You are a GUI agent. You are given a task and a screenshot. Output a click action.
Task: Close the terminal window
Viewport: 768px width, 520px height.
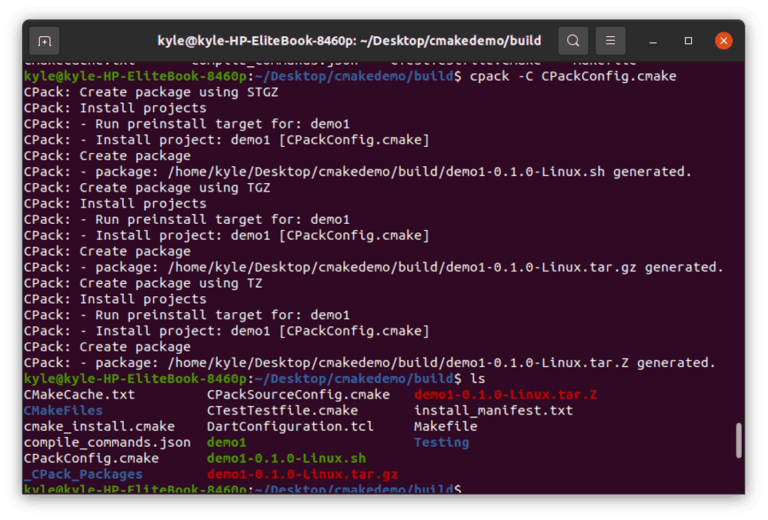[723, 41]
